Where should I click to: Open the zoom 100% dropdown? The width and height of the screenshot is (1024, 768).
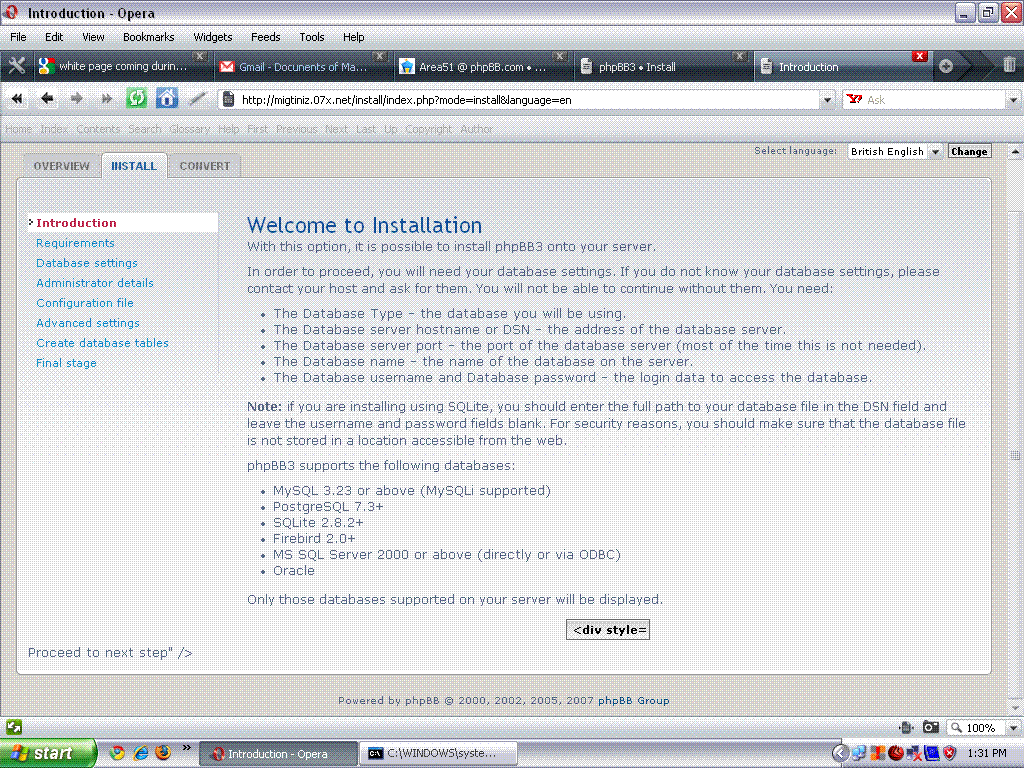[1014, 728]
